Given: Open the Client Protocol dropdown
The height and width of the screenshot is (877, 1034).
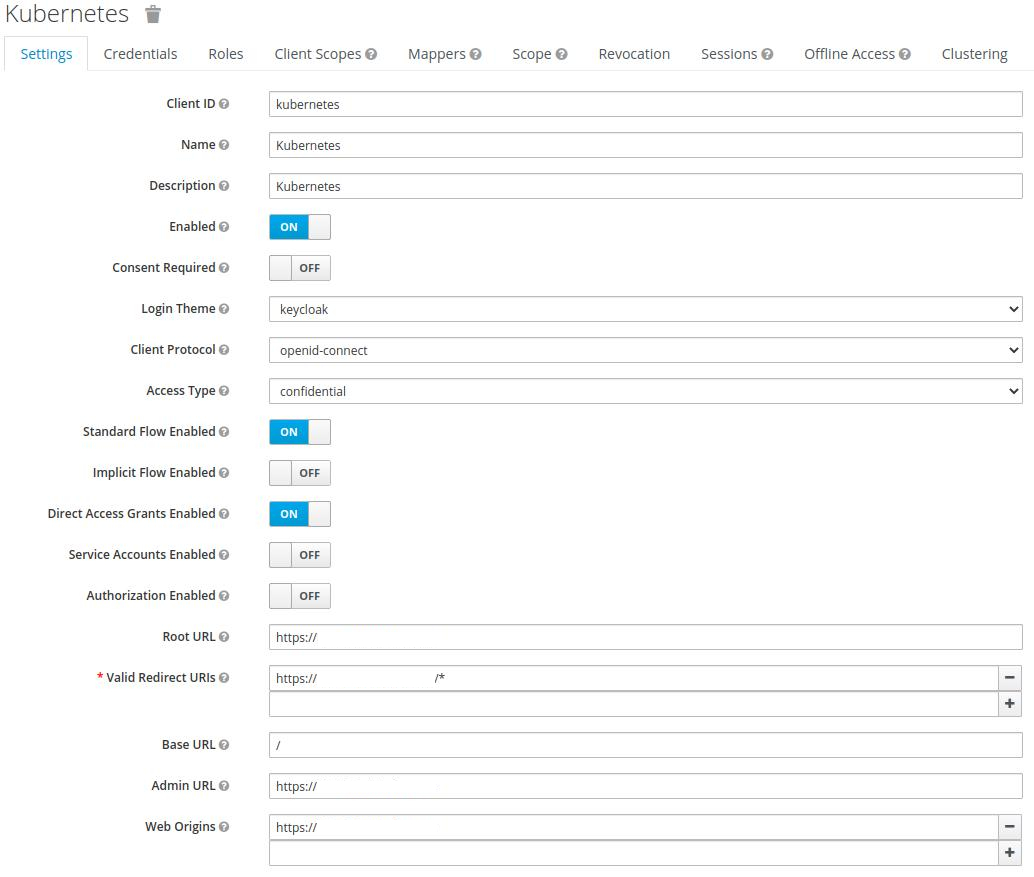Looking at the screenshot, I should tap(646, 349).
